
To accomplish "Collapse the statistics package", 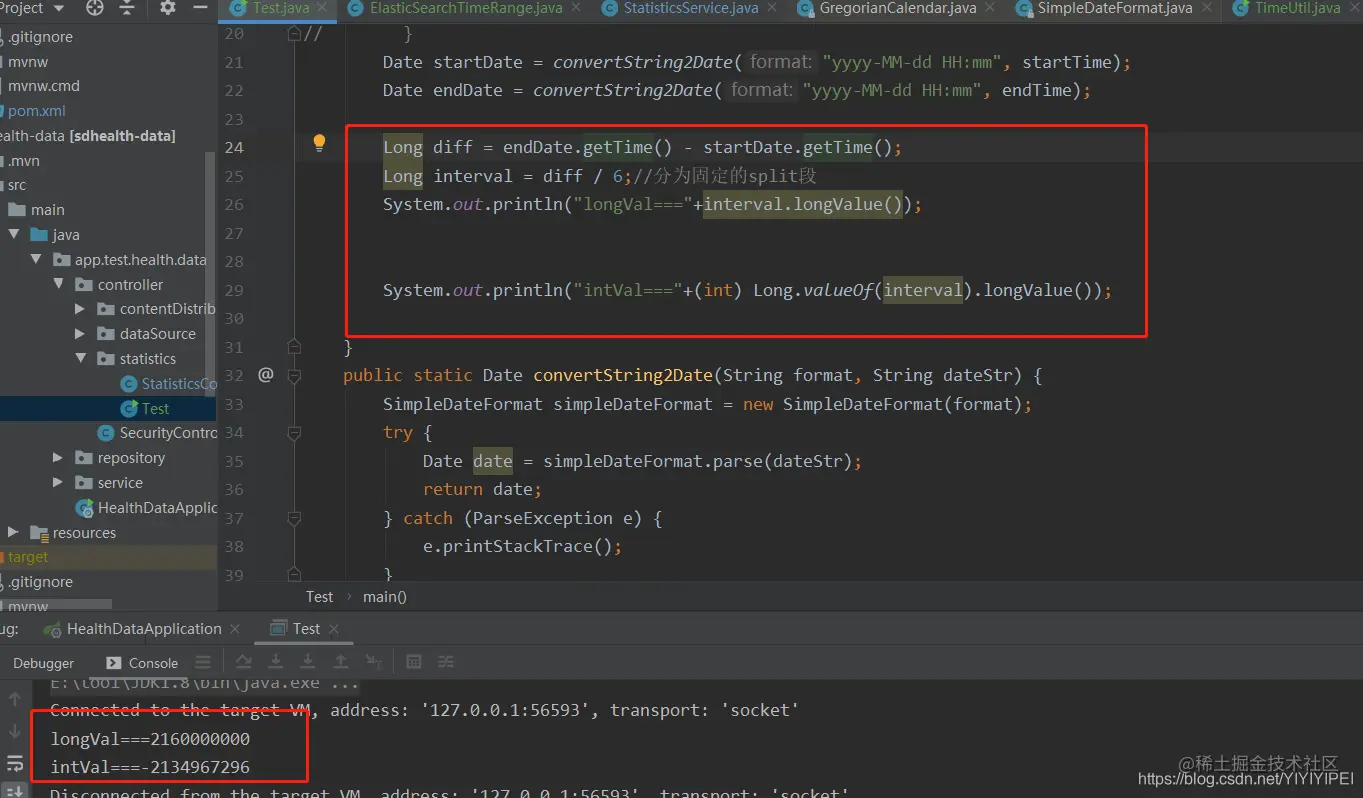I will coord(81,359).
